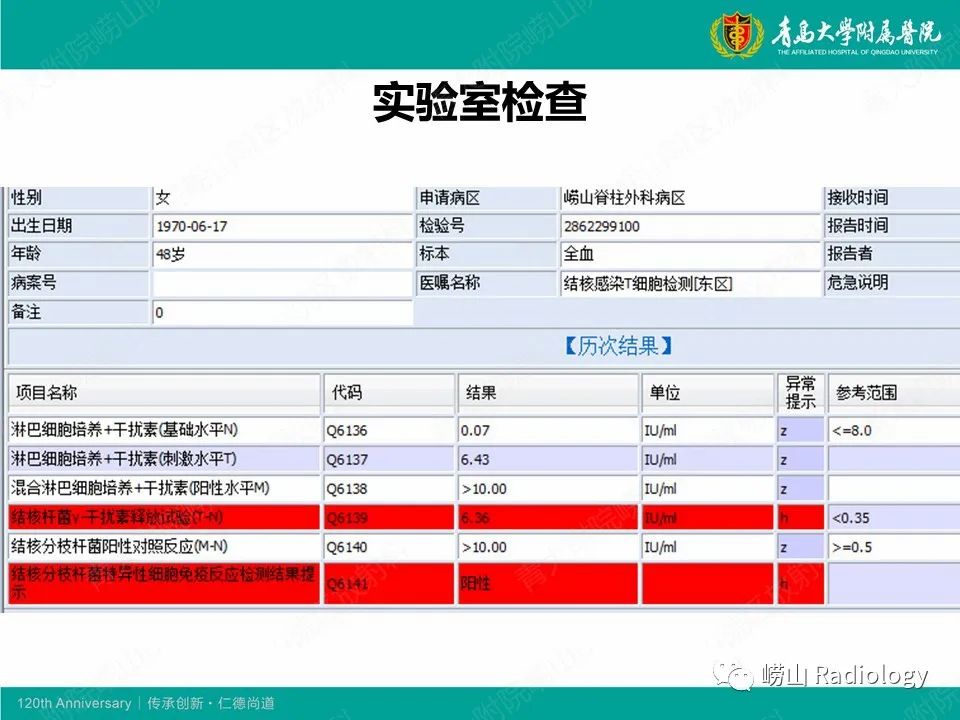The height and width of the screenshot is (720, 960).
Task: Click code cell Q6136
Action: tap(389, 430)
